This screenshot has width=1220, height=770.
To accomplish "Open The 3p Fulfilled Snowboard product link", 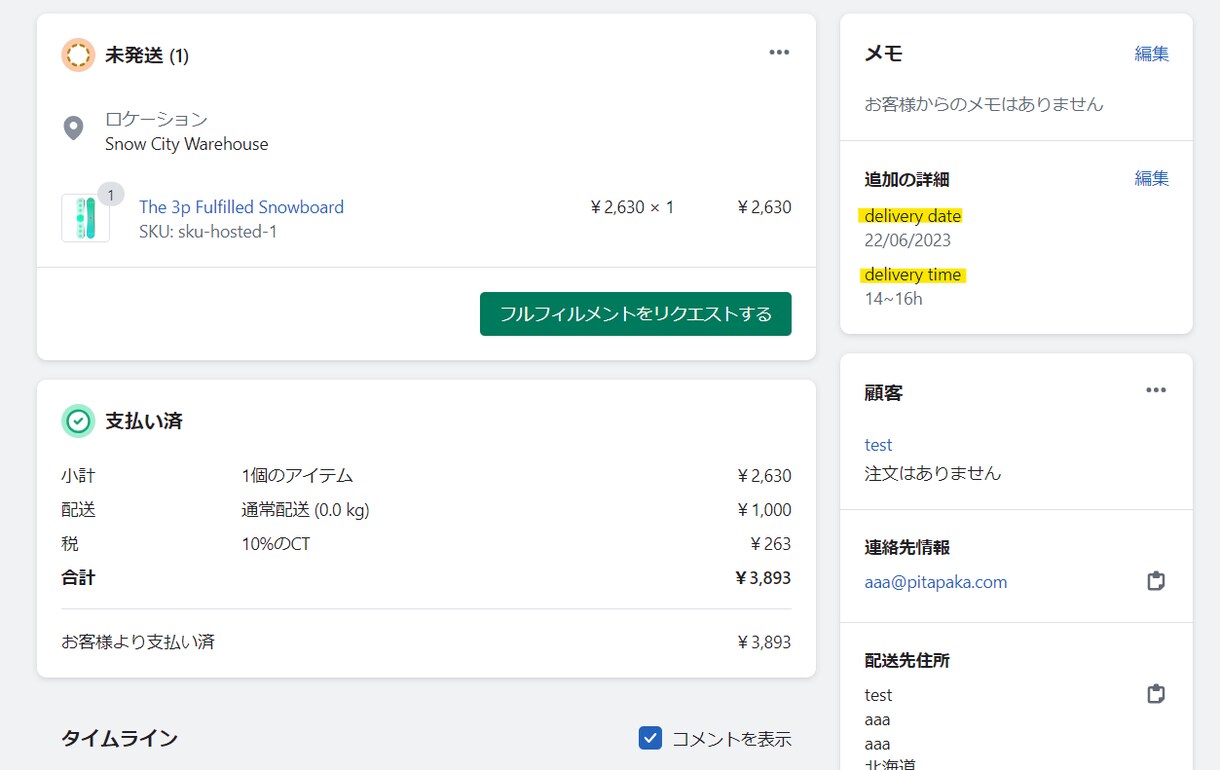I will click(241, 207).
